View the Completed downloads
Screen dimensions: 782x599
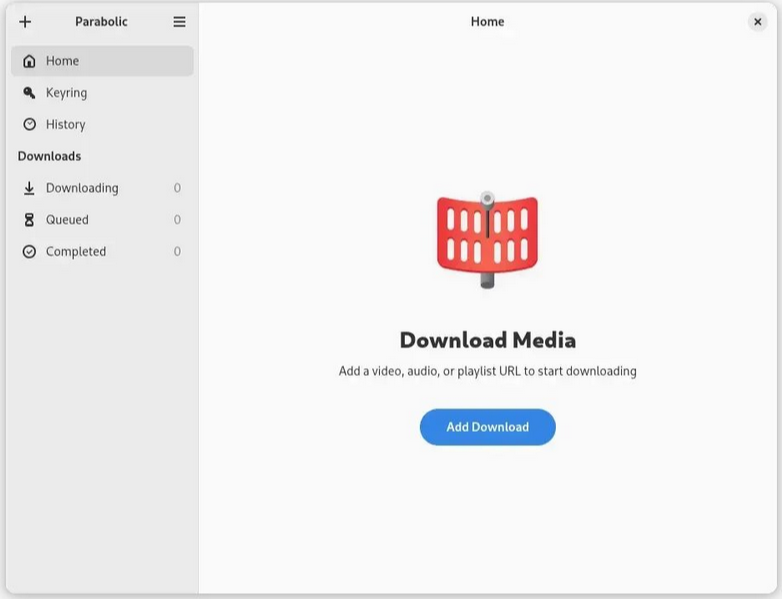76,252
